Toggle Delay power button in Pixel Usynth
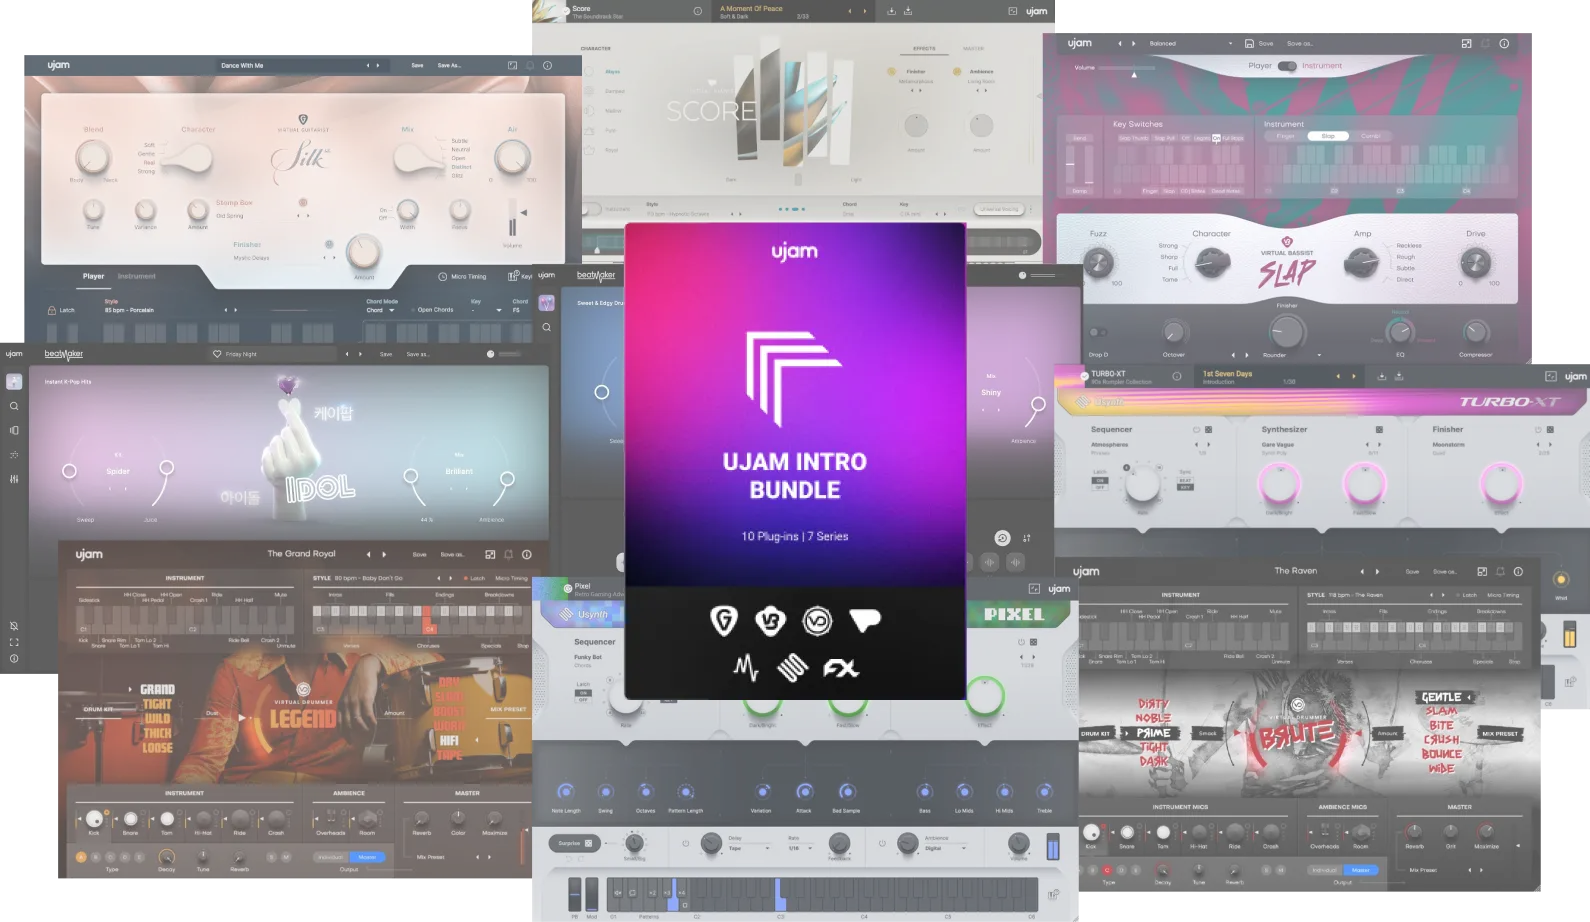 point(685,843)
